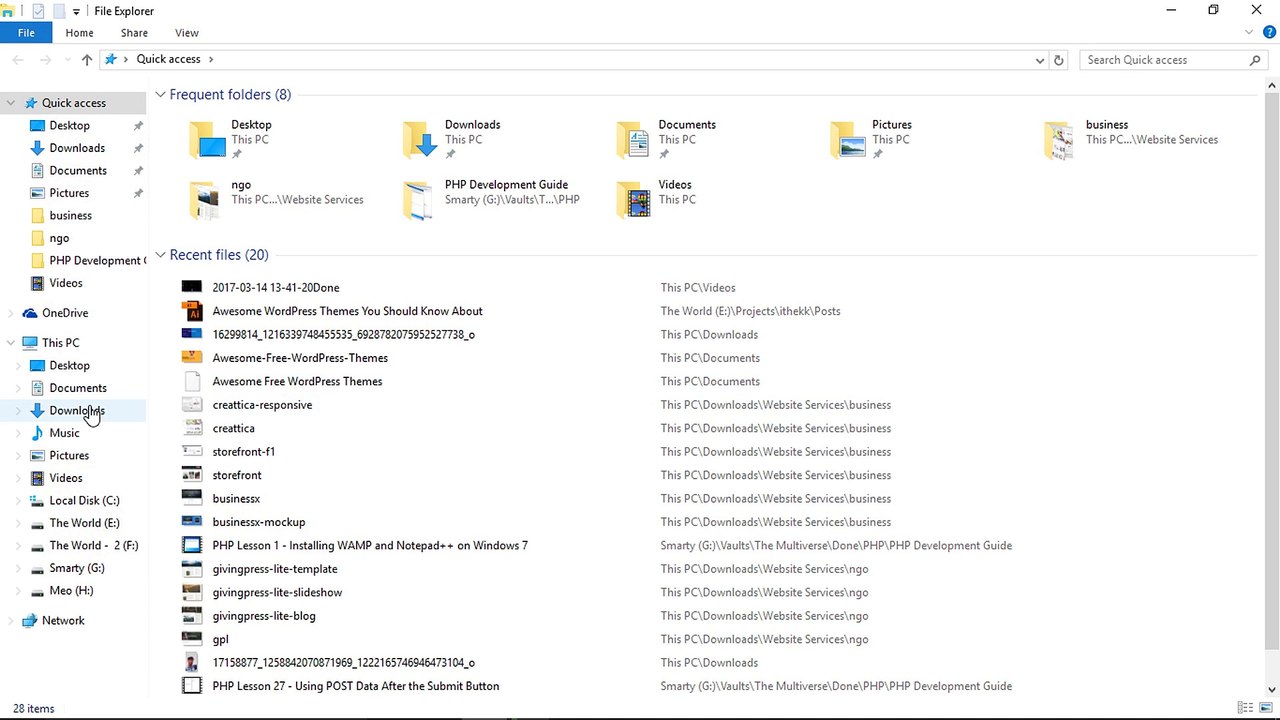This screenshot has height=720, width=1280.
Task: Open the Documents frequent folder icon
Action: (634, 140)
